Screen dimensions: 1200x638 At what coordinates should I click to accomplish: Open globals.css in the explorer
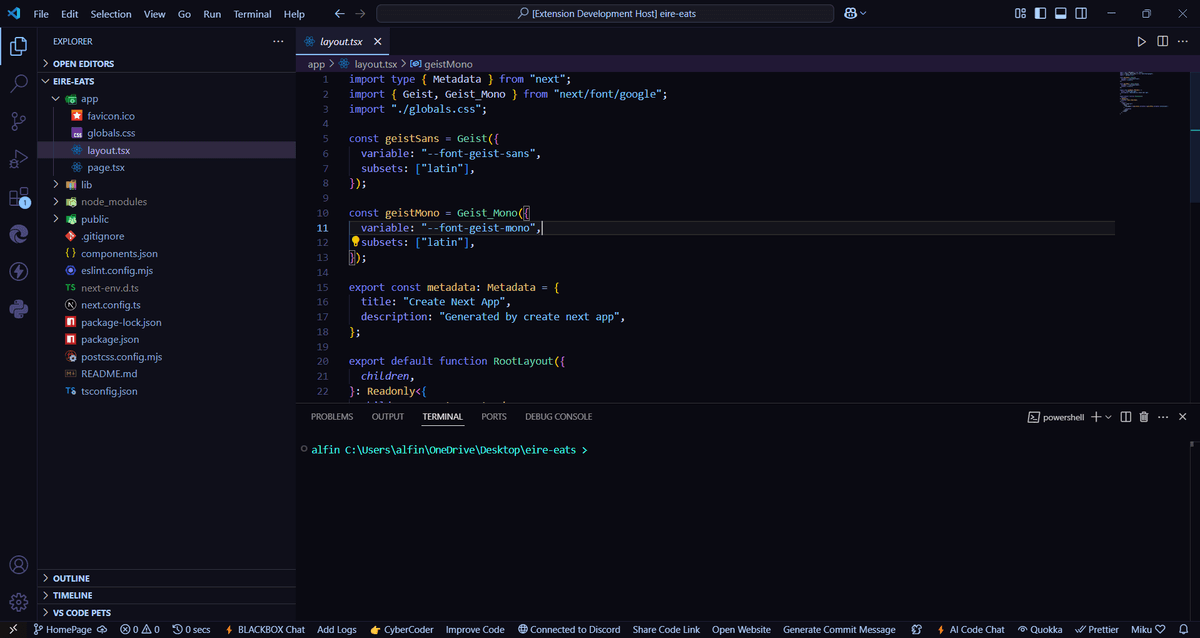pos(166,133)
